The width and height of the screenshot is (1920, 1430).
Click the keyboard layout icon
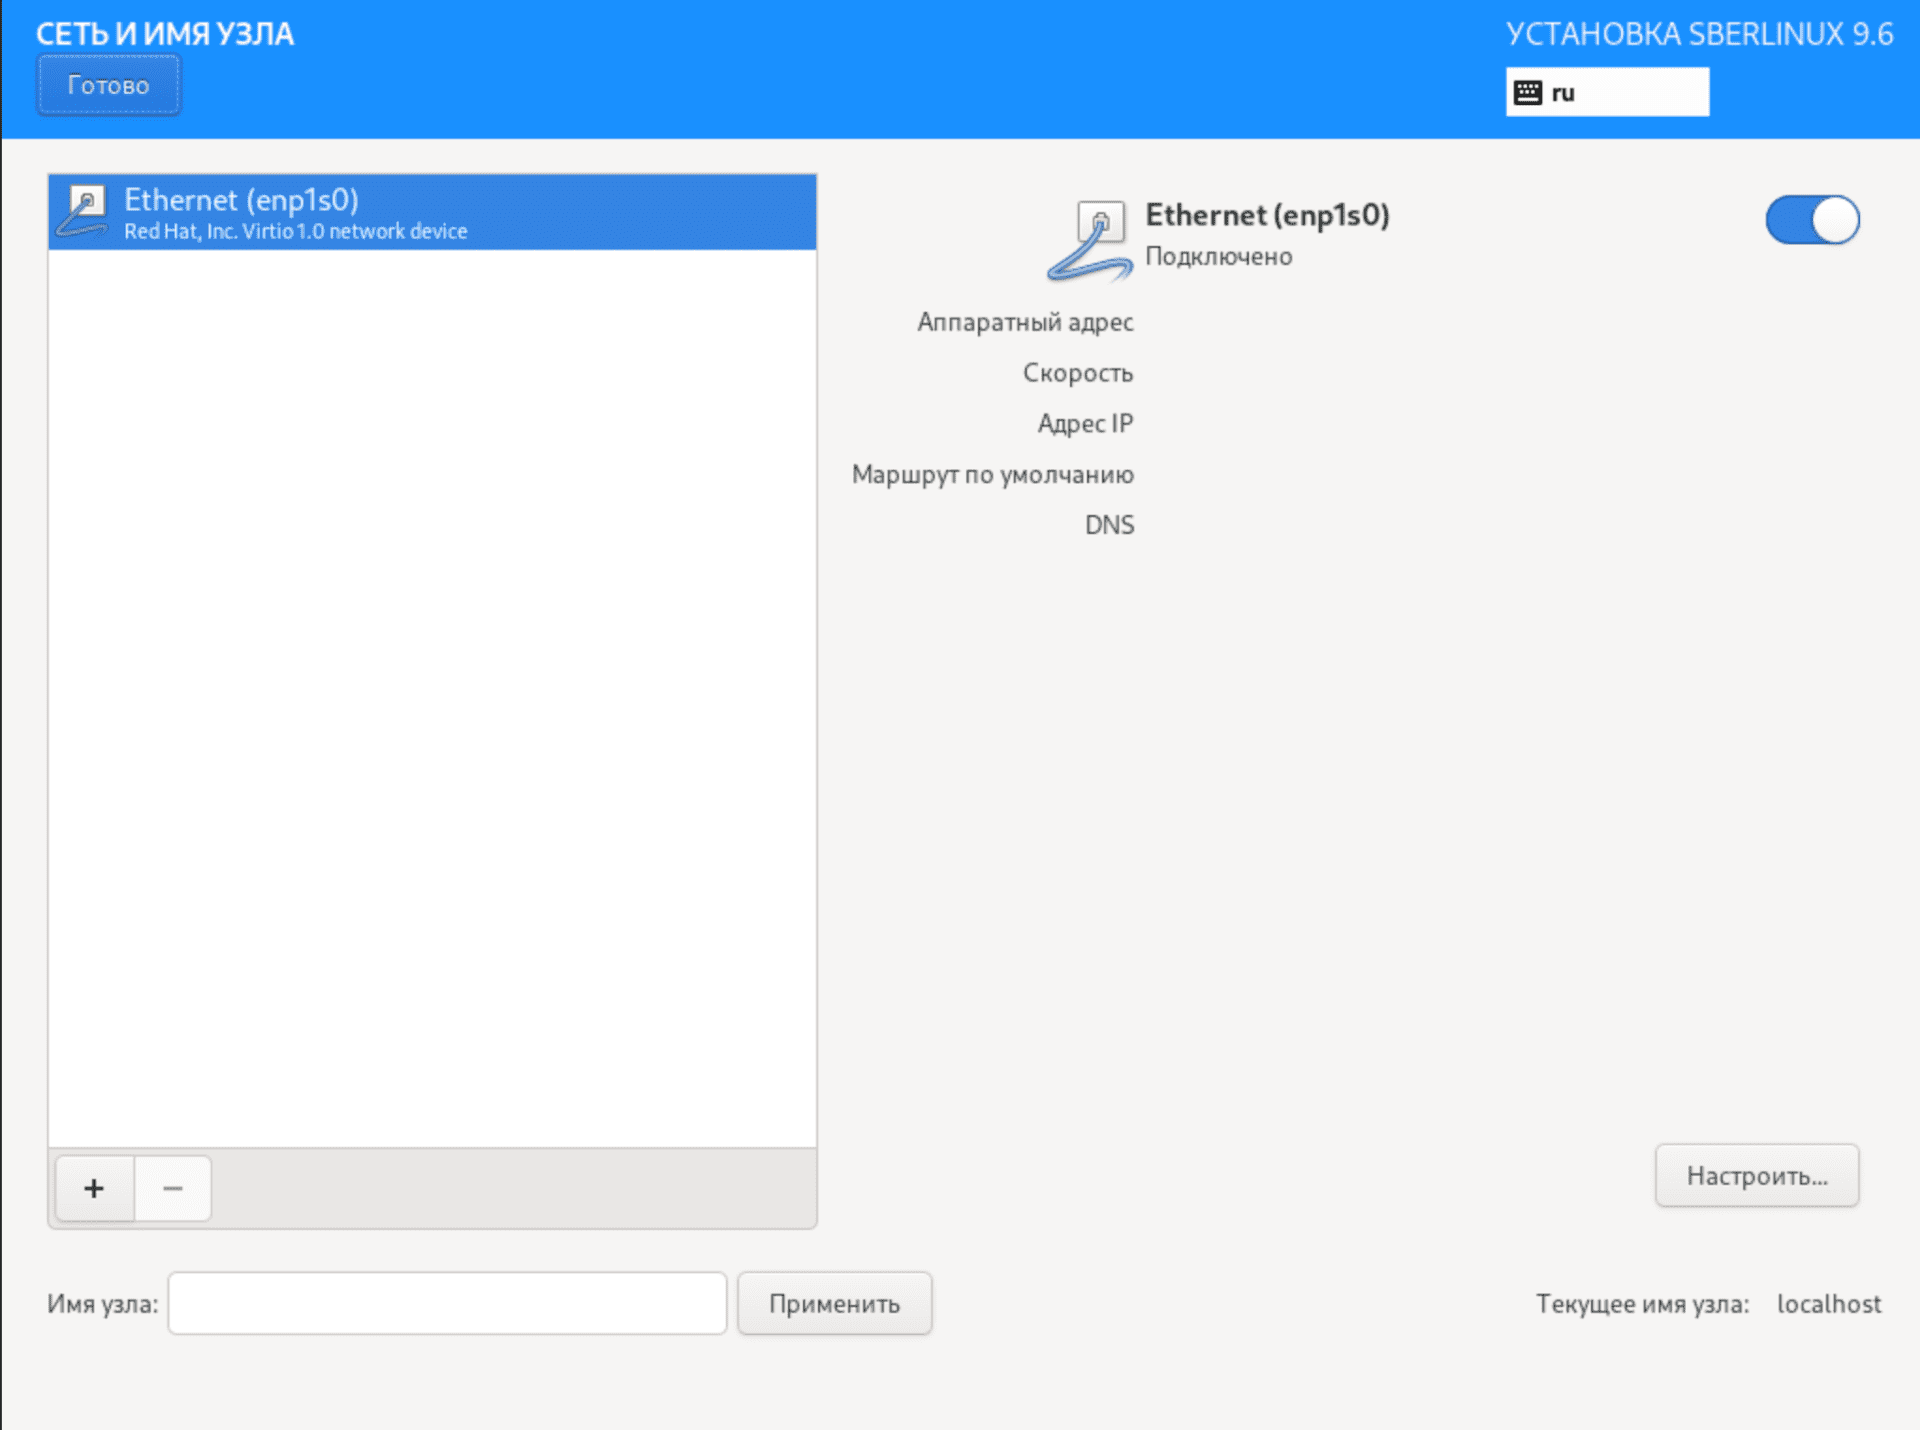(1527, 93)
